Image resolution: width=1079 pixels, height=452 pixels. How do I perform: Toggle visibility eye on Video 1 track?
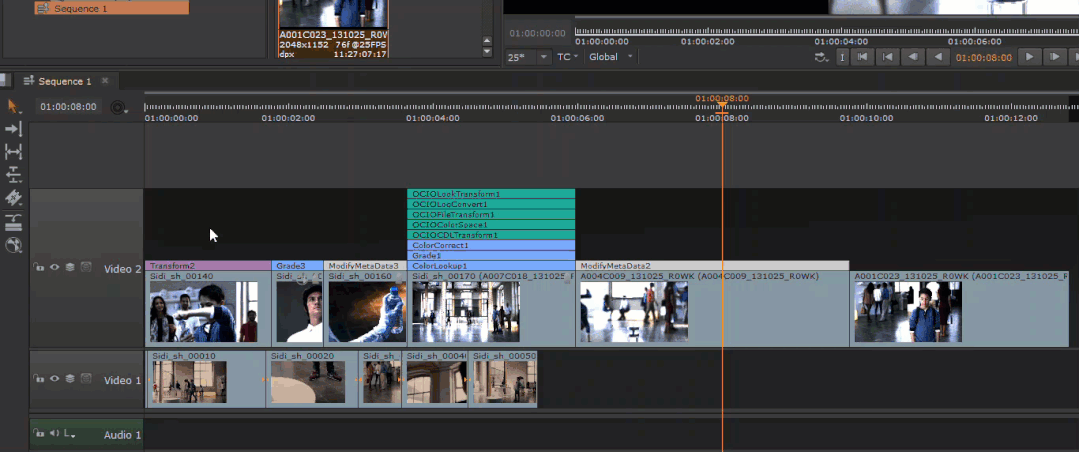[54, 379]
